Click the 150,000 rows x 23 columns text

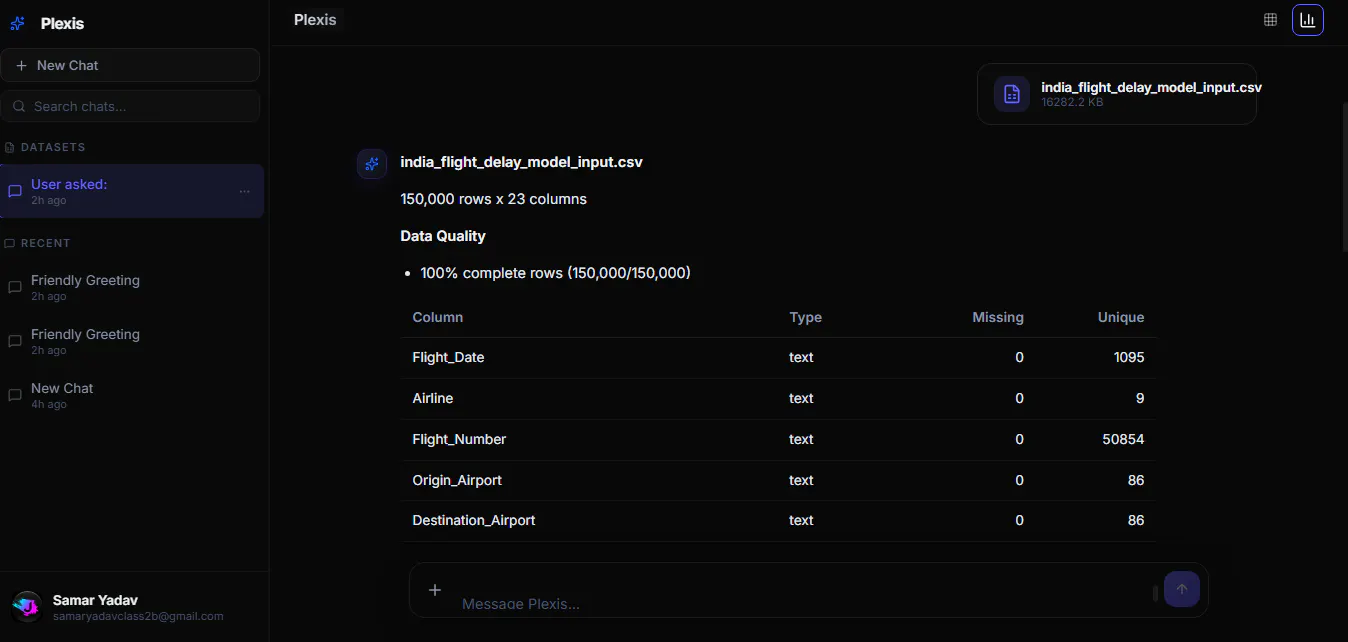click(x=493, y=199)
